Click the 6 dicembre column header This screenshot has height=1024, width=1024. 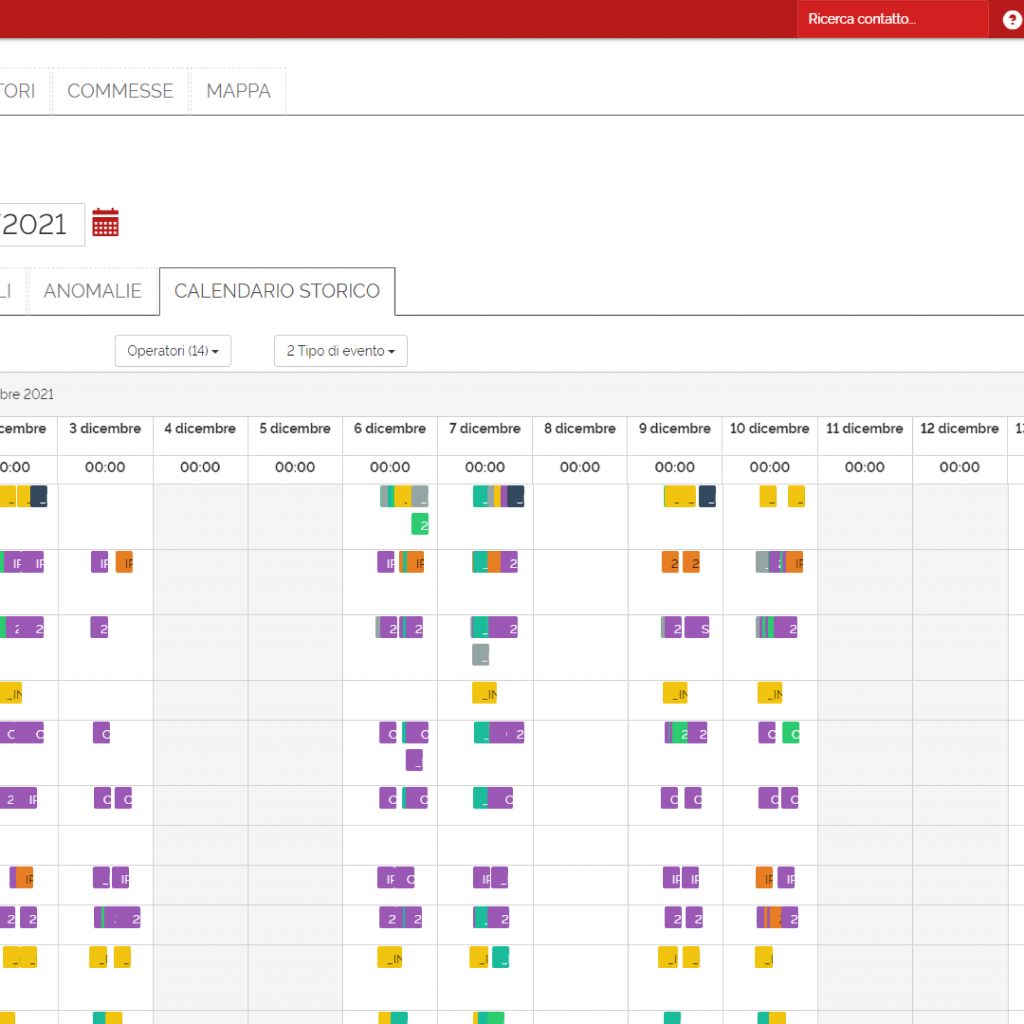coord(390,428)
